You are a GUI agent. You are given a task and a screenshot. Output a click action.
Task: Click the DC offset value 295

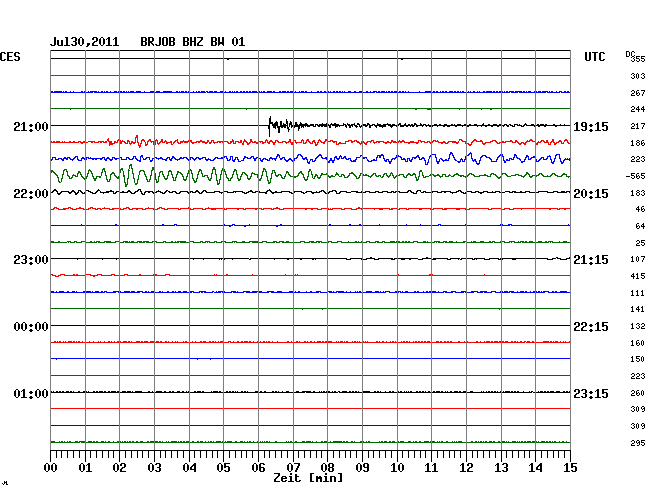pyautogui.click(x=638, y=443)
